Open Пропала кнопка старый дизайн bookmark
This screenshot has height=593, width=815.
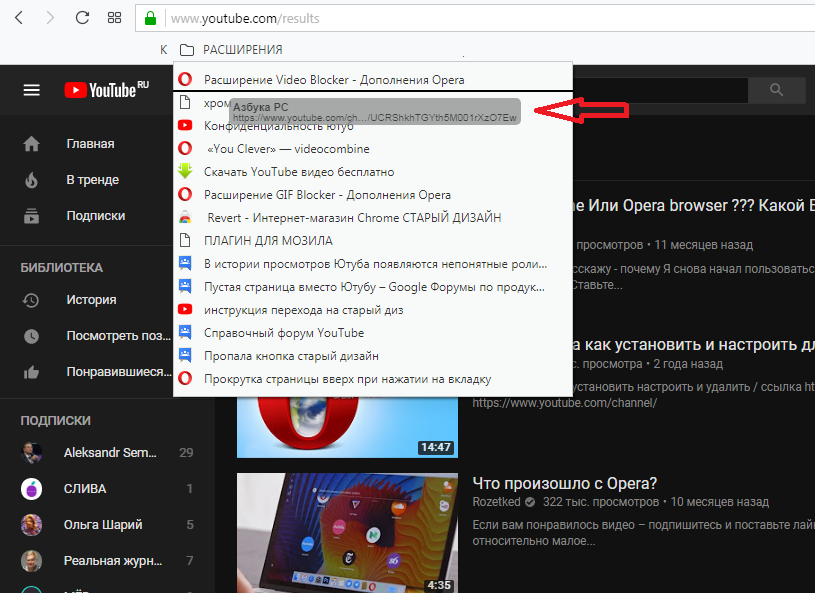[x=373, y=355]
